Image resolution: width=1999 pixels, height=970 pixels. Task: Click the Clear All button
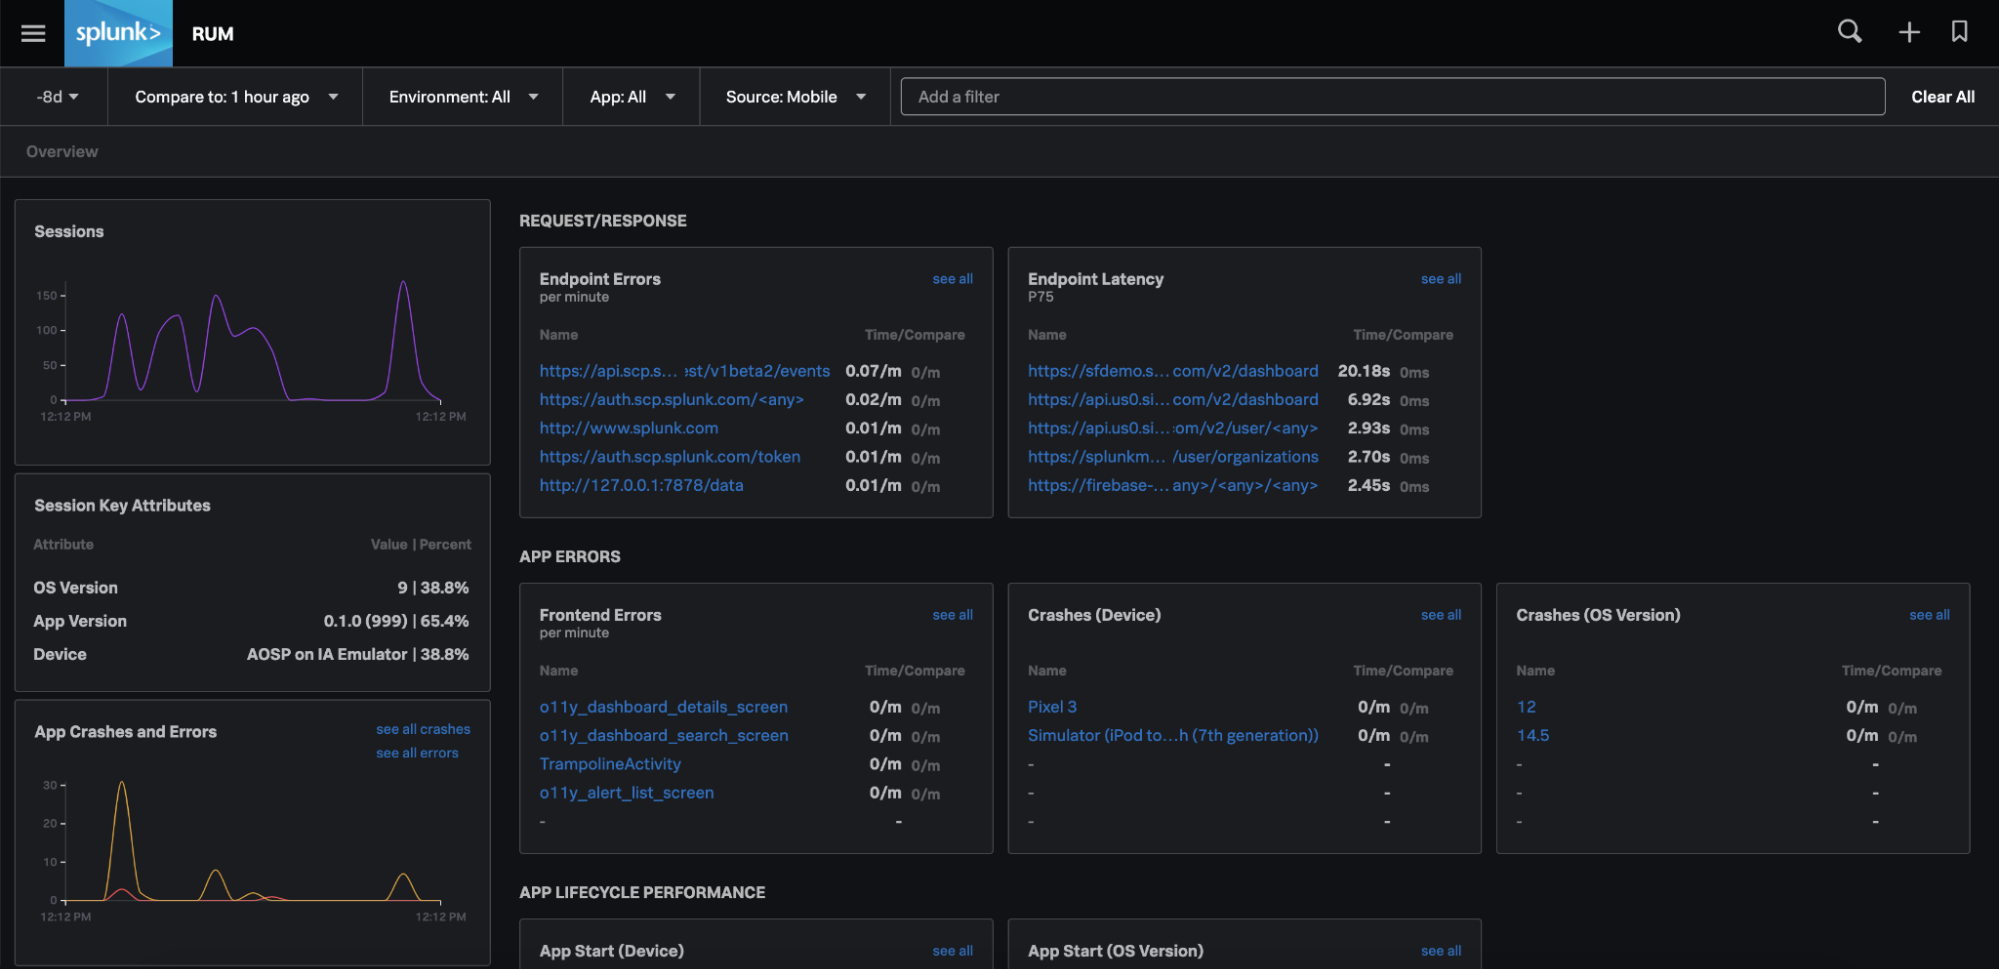1942,97
